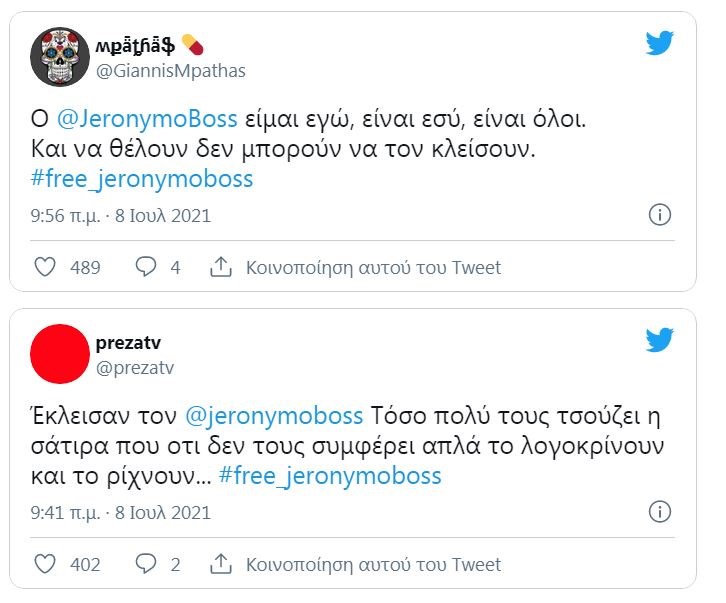The height and width of the screenshot is (603, 726).
Task: Click the prezatv display name
Action: click(x=129, y=344)
